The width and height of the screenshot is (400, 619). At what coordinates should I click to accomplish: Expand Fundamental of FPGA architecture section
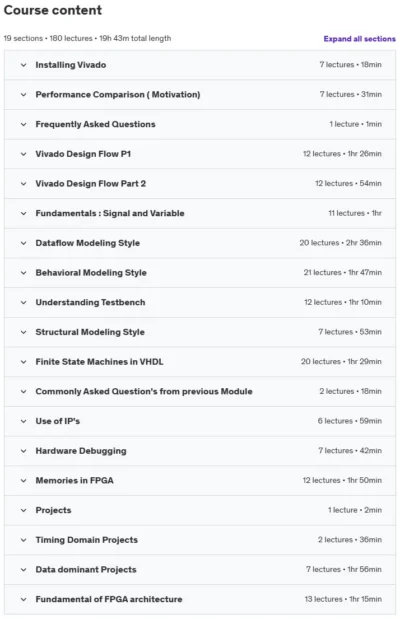pos(200,599)
